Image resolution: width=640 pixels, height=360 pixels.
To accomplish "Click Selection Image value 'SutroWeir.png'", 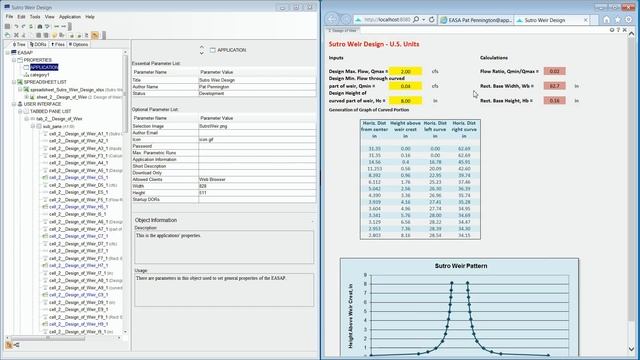I will [x=257, y=126].
